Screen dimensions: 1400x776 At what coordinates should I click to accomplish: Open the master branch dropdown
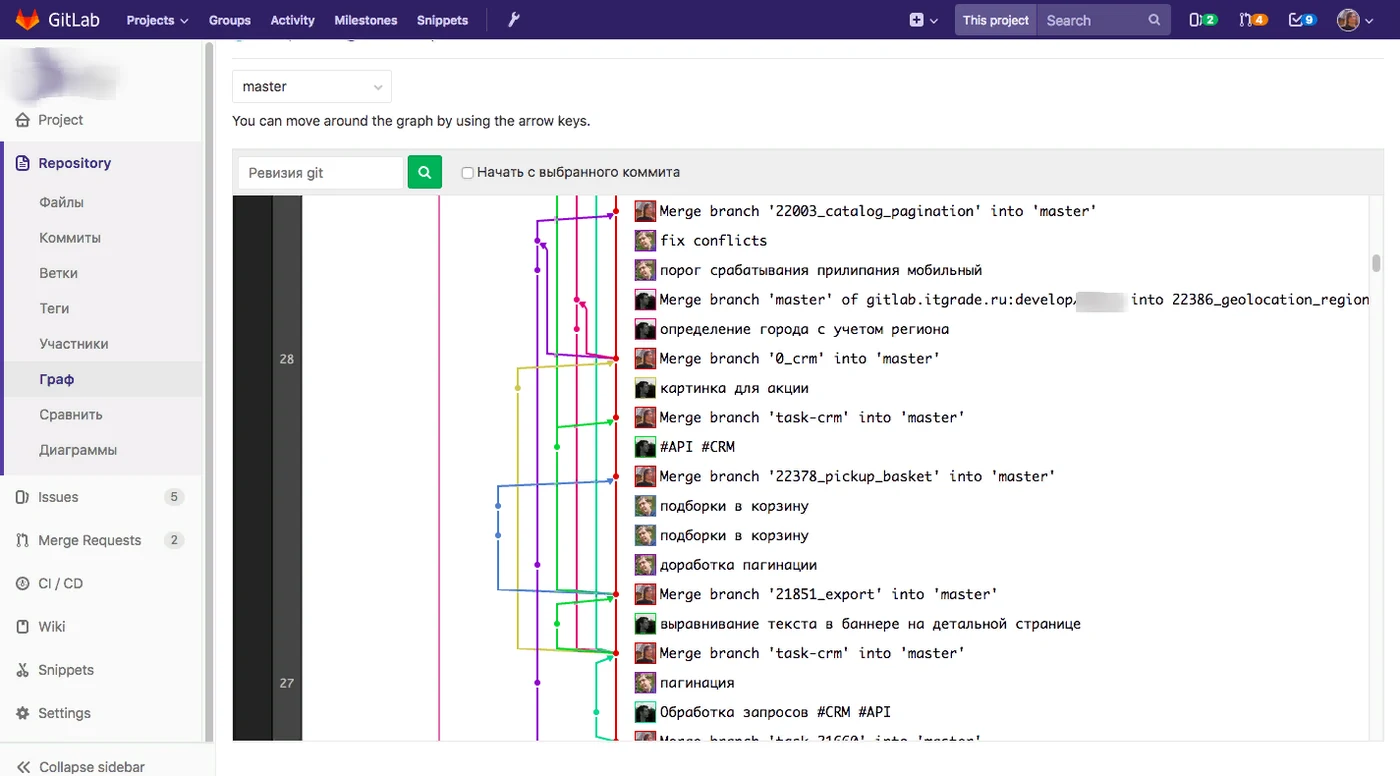312,87
